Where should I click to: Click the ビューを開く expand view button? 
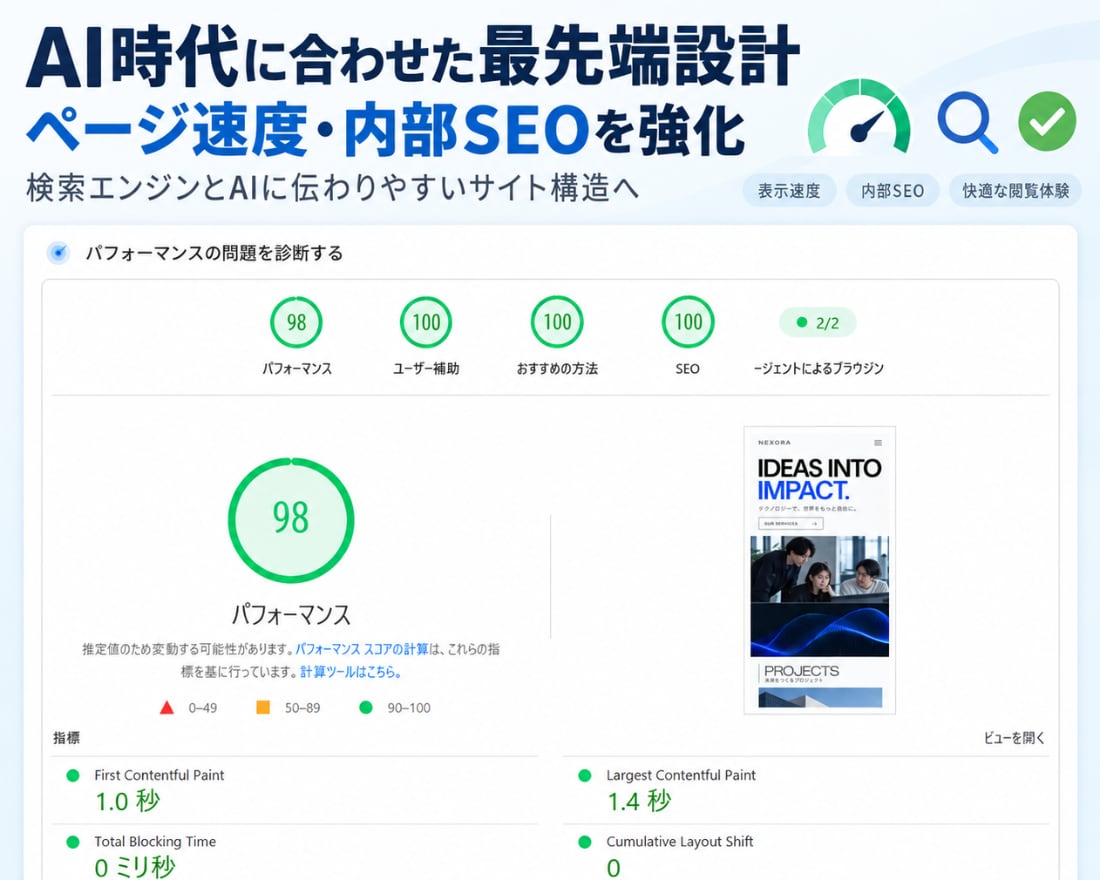tap(1014, 738)
